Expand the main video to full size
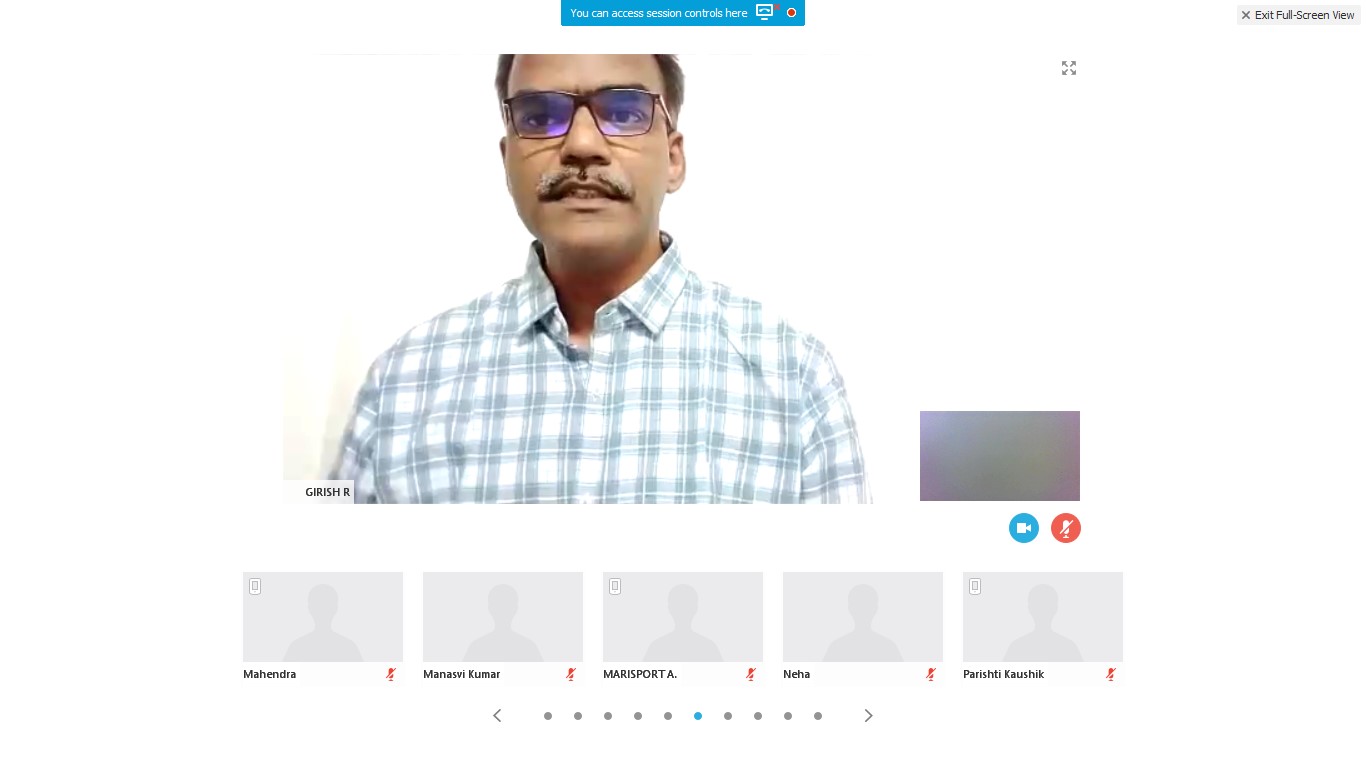Viewport: 1366px width, 768px height. (1069, 68)
